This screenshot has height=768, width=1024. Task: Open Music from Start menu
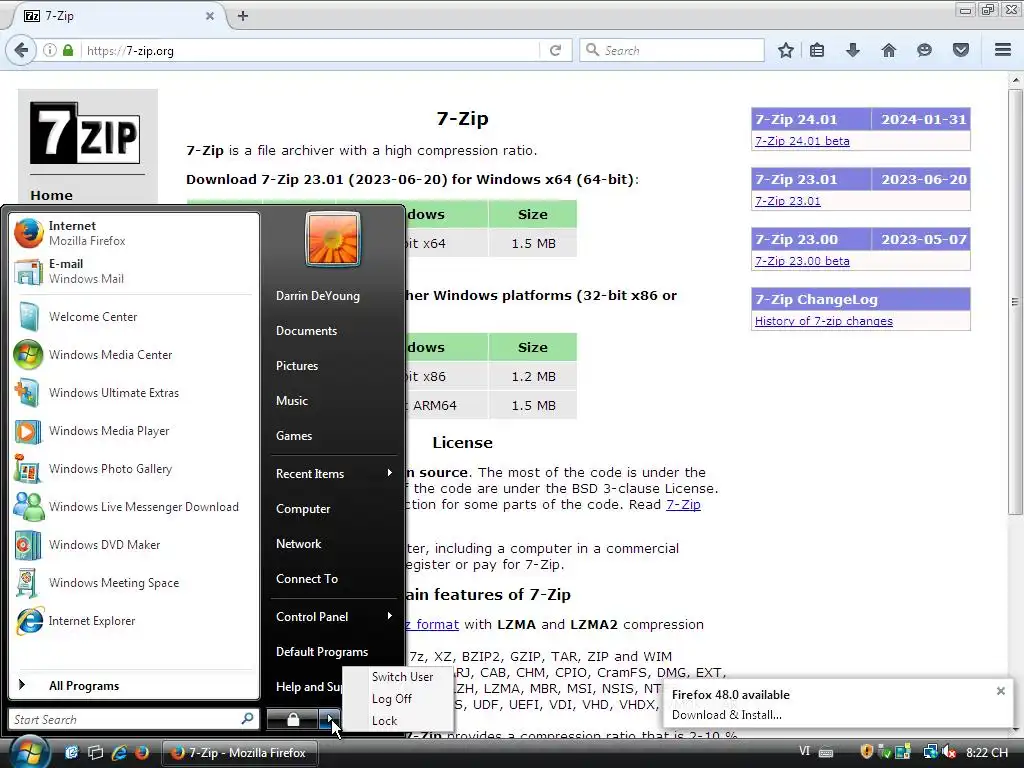334,401
